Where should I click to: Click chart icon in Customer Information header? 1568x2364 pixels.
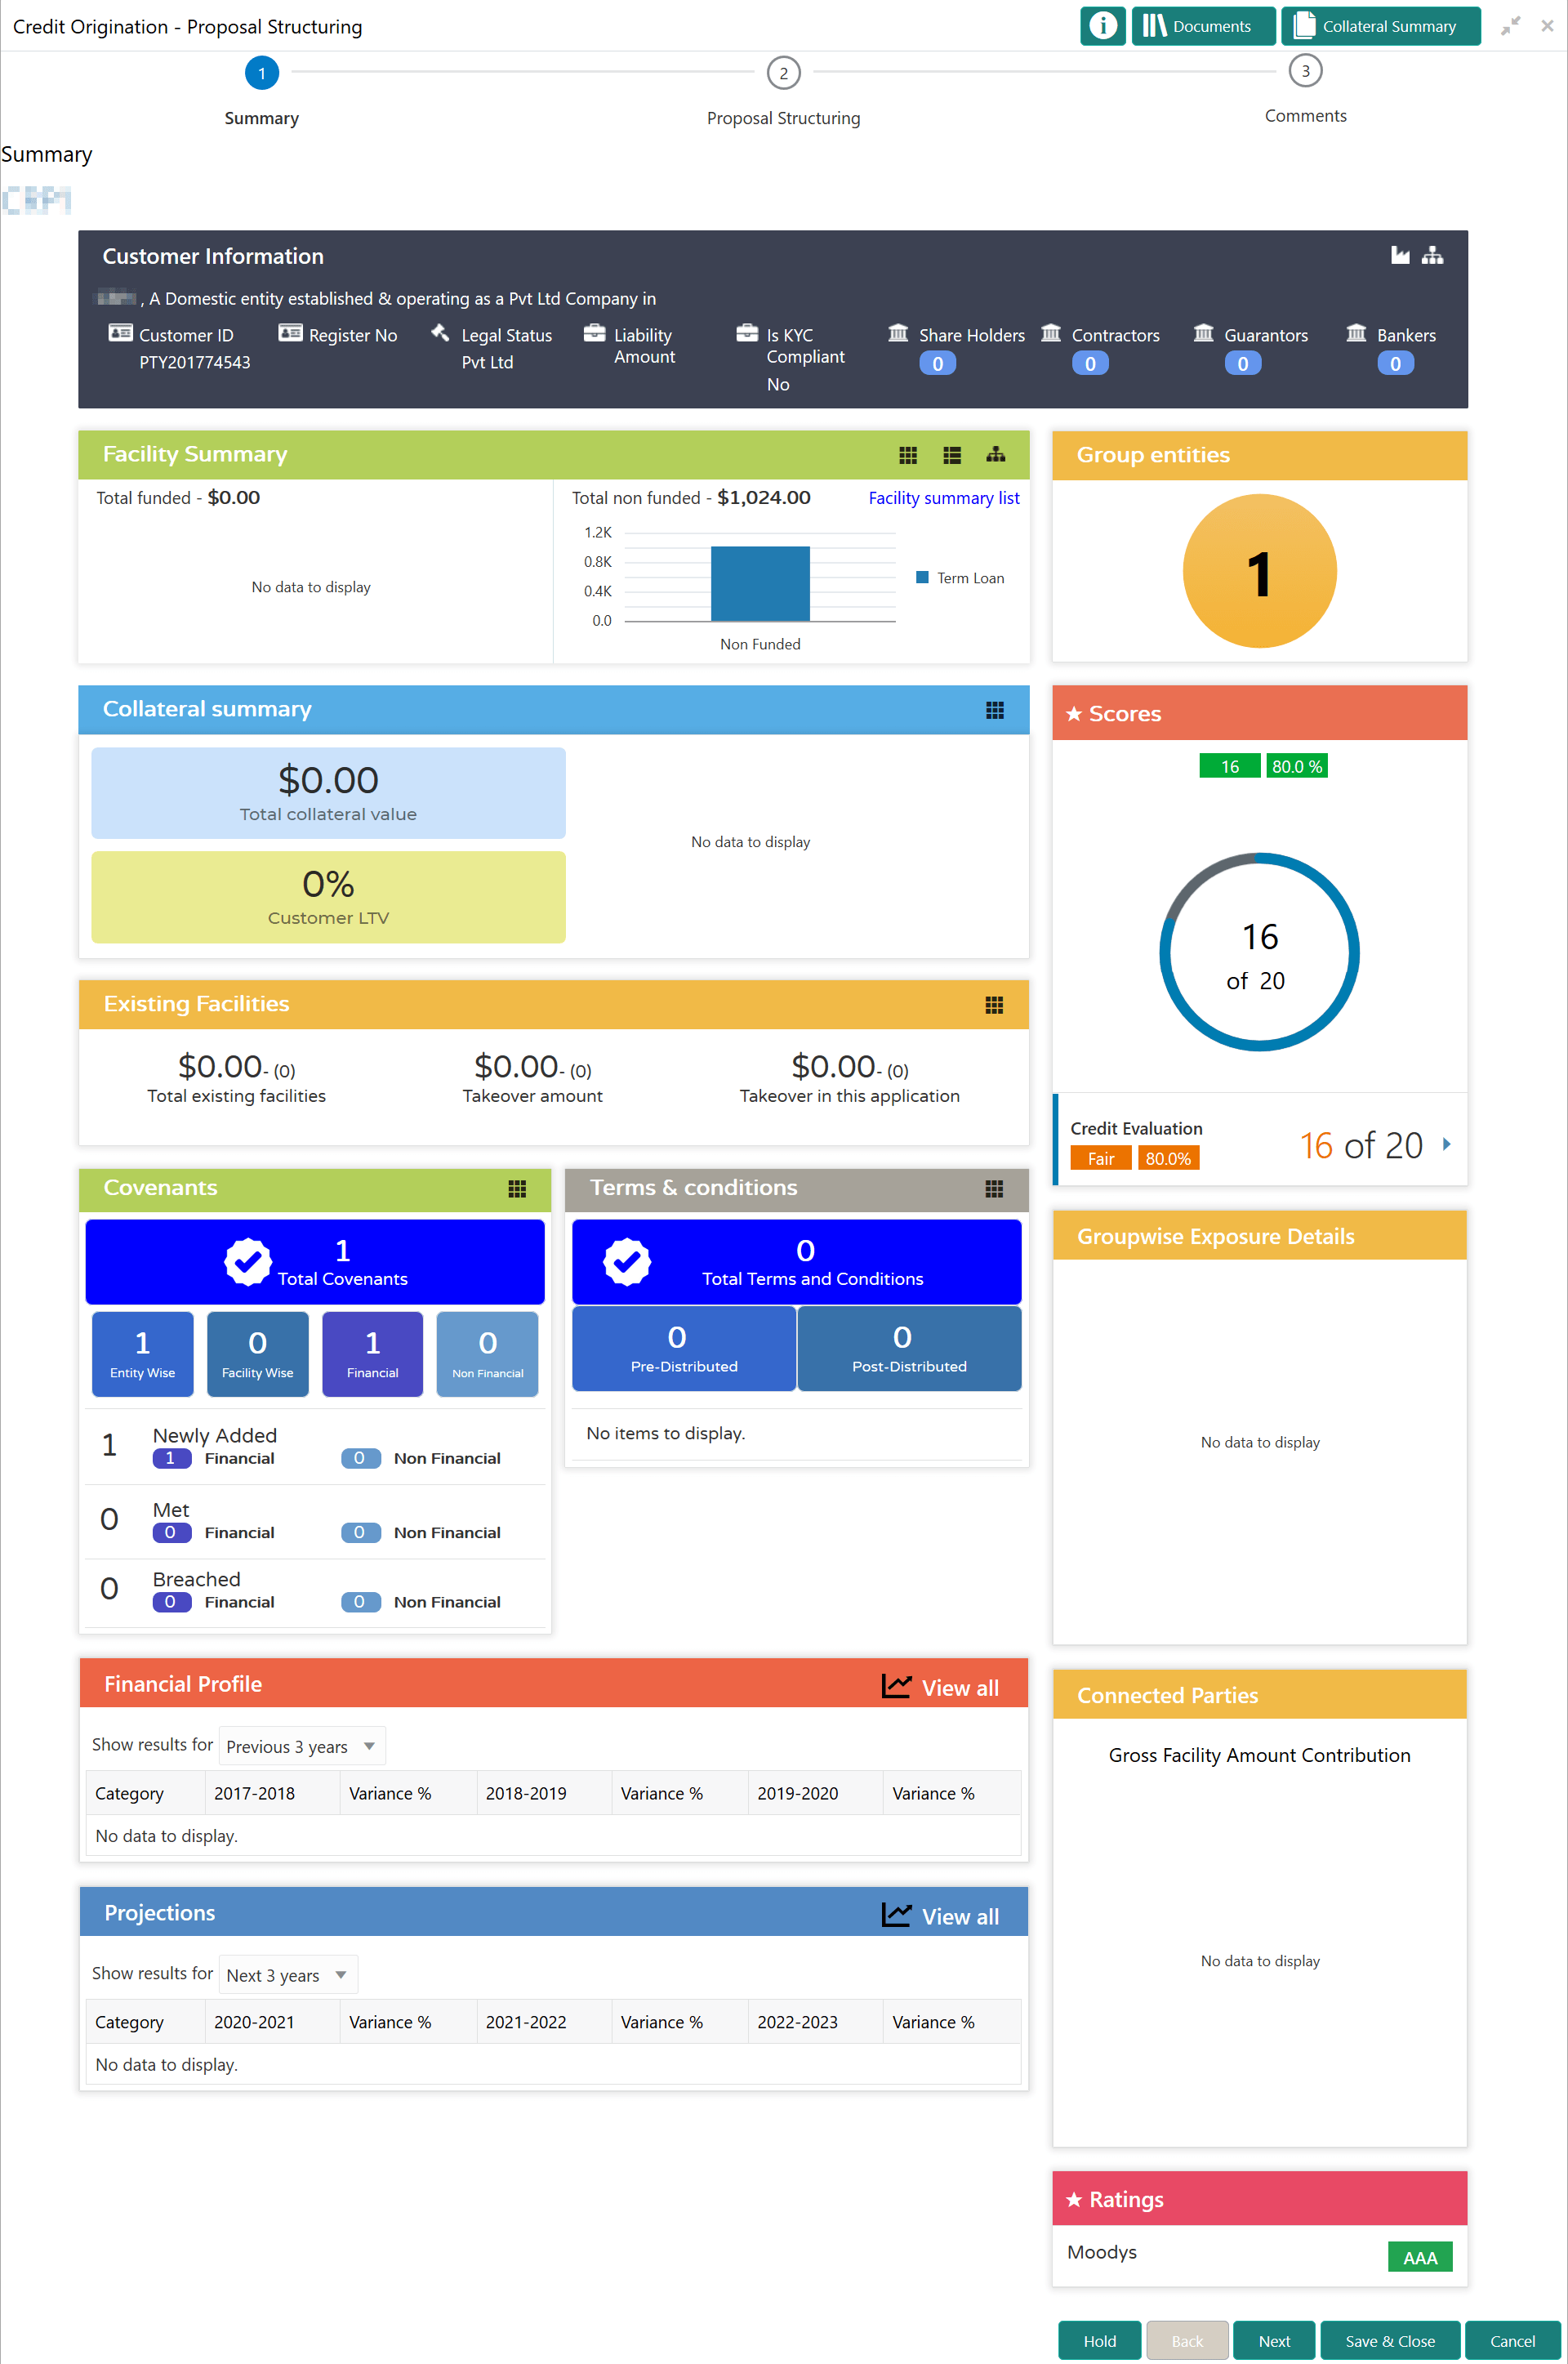(x=1400, y=256)
